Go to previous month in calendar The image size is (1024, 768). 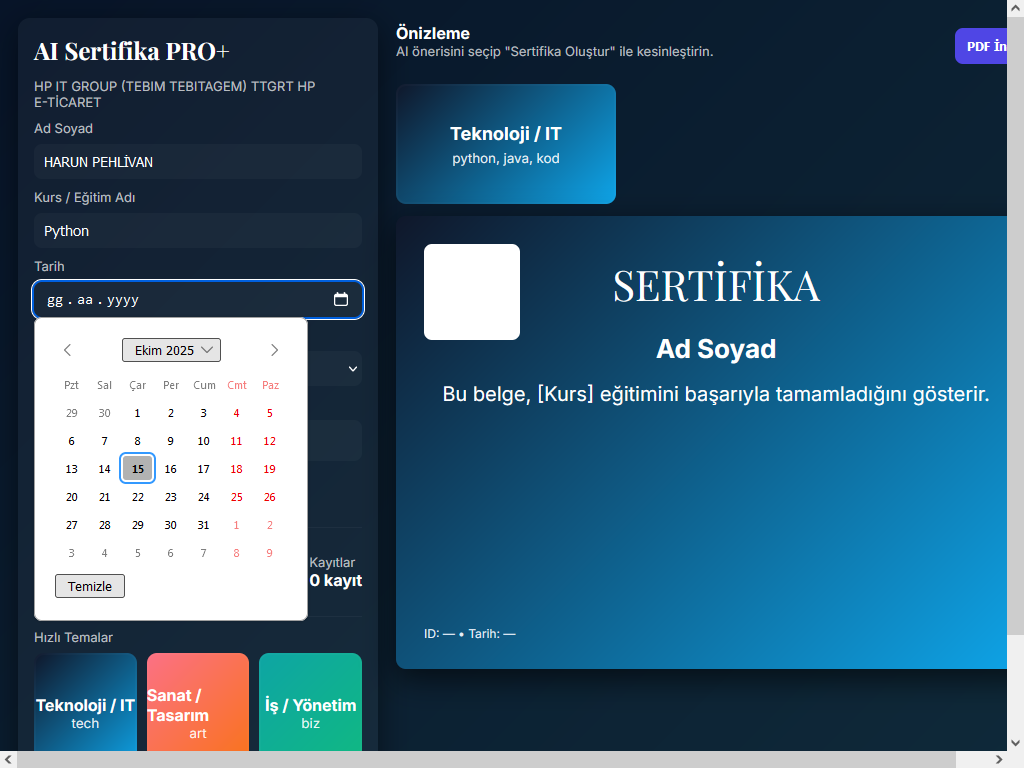(x=68, y=350)
